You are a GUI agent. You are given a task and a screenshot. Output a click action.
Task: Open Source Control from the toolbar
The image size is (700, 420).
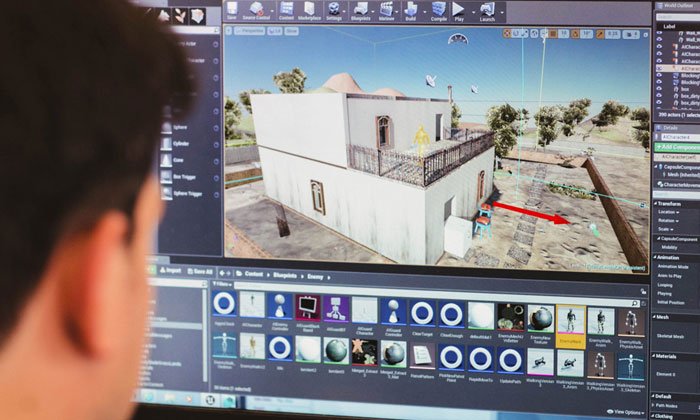click(x=256, y=11)
